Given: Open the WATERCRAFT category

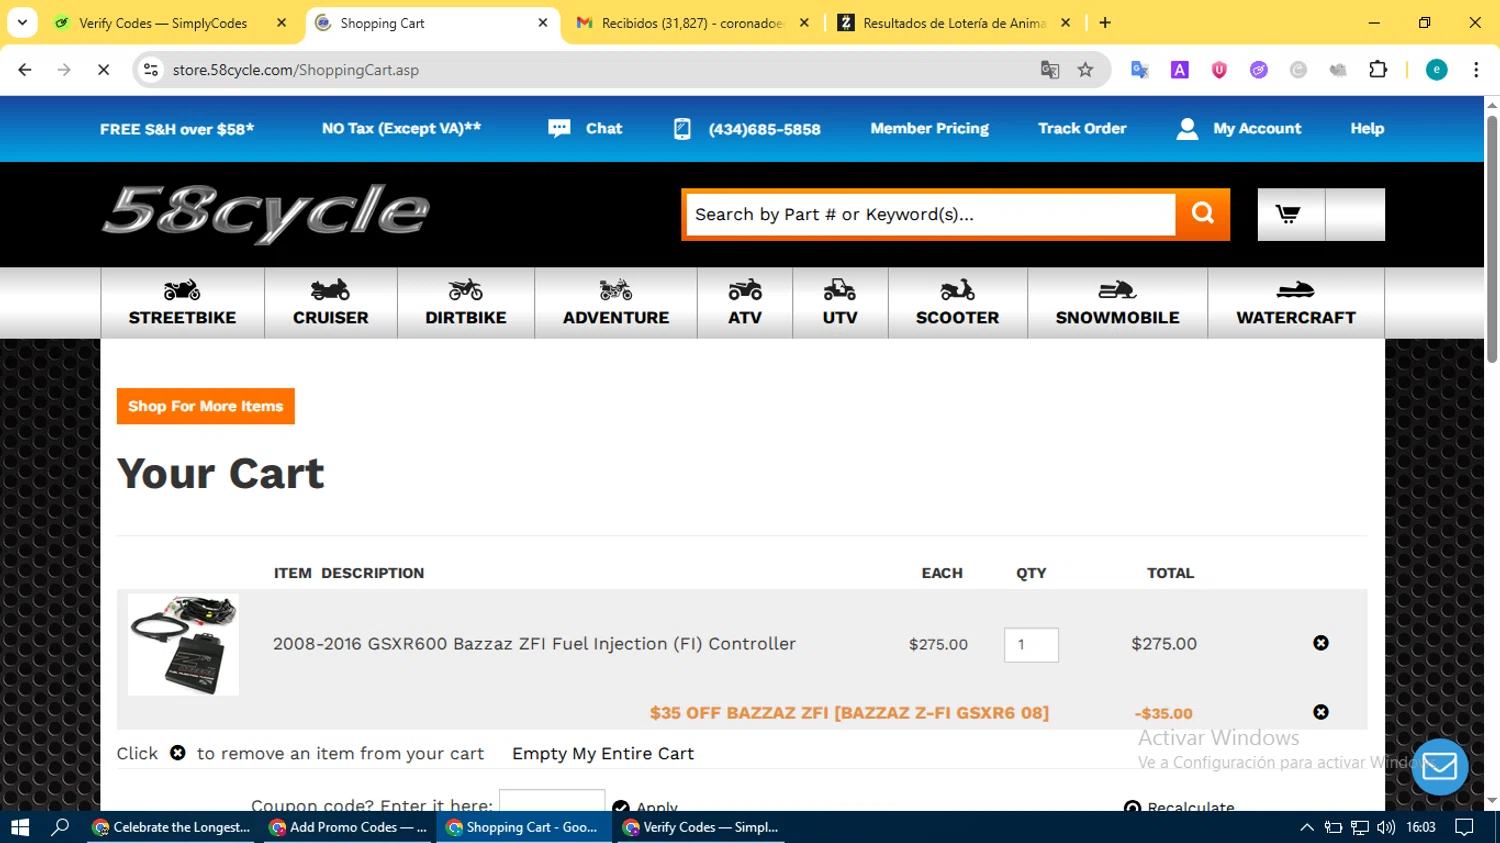Looking at the screenshot, I should (x=1296, y=303).
